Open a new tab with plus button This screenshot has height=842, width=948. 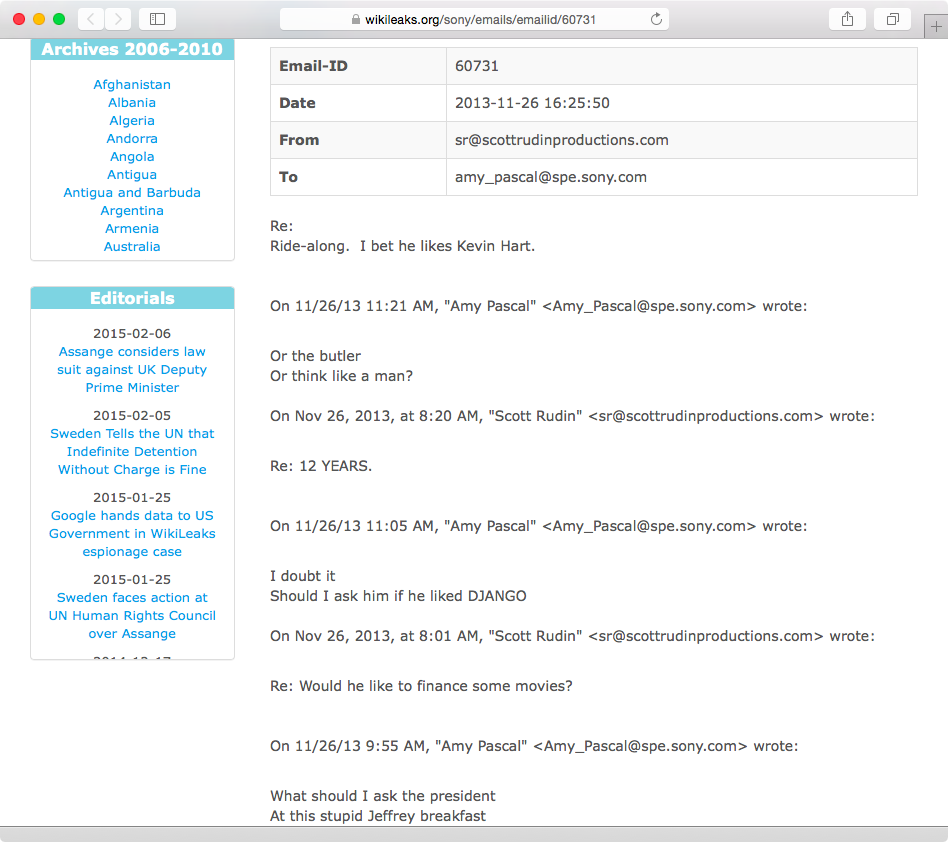coord(936,27)
